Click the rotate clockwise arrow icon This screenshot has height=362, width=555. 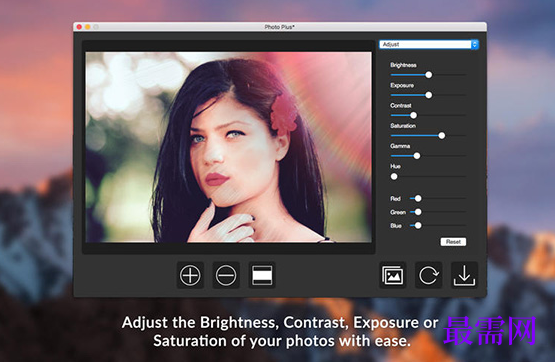(x=428, y=275)
